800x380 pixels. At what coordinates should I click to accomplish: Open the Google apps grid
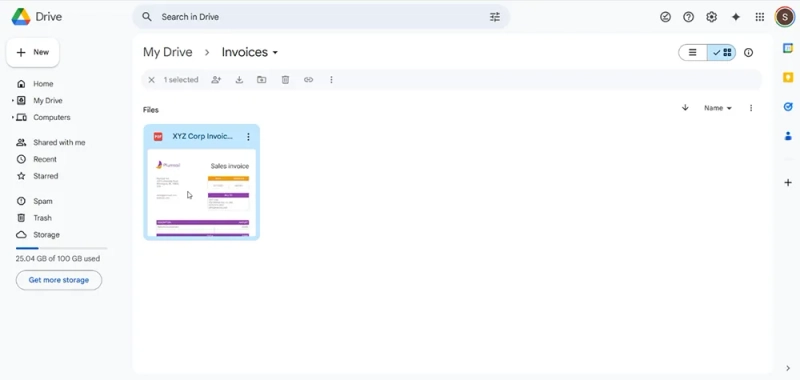[x=760, y=17]
